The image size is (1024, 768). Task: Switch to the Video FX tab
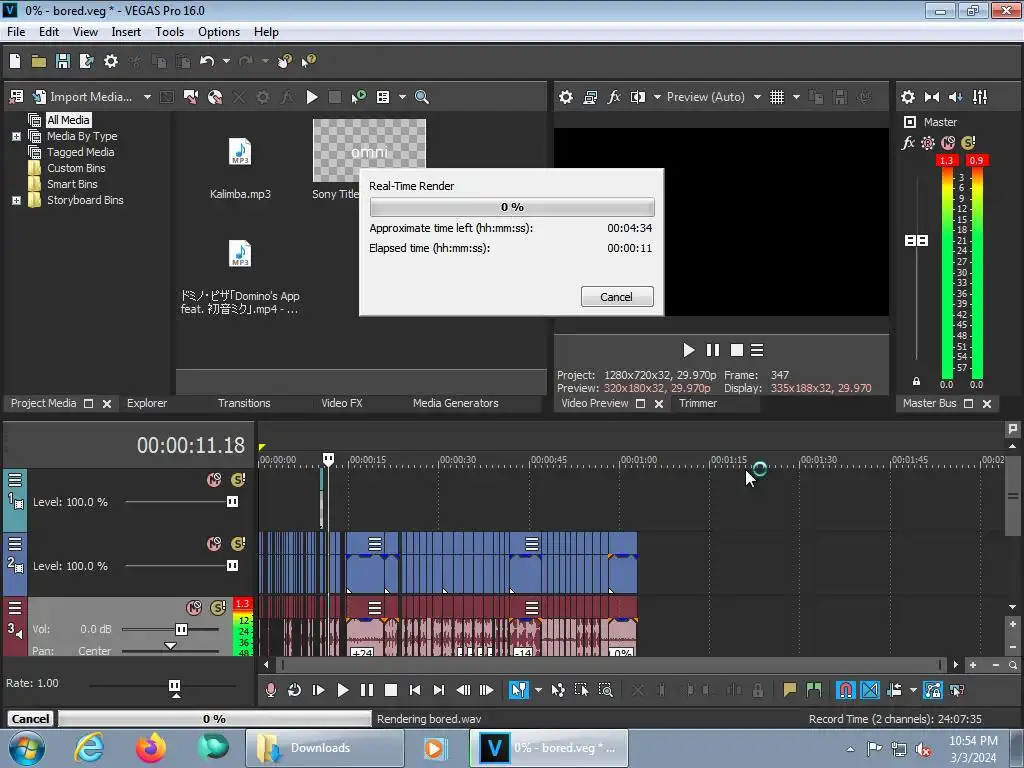(342, 404)
